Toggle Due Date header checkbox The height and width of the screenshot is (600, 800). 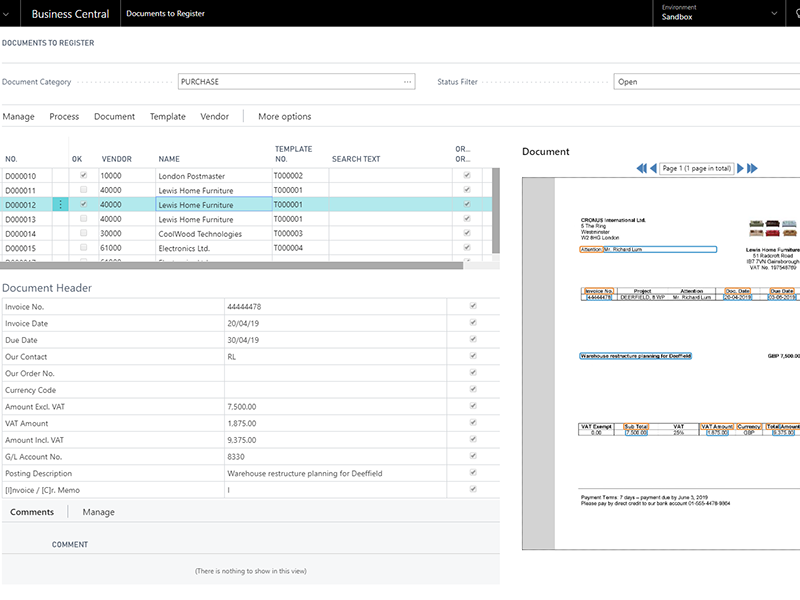click(473, 339)
